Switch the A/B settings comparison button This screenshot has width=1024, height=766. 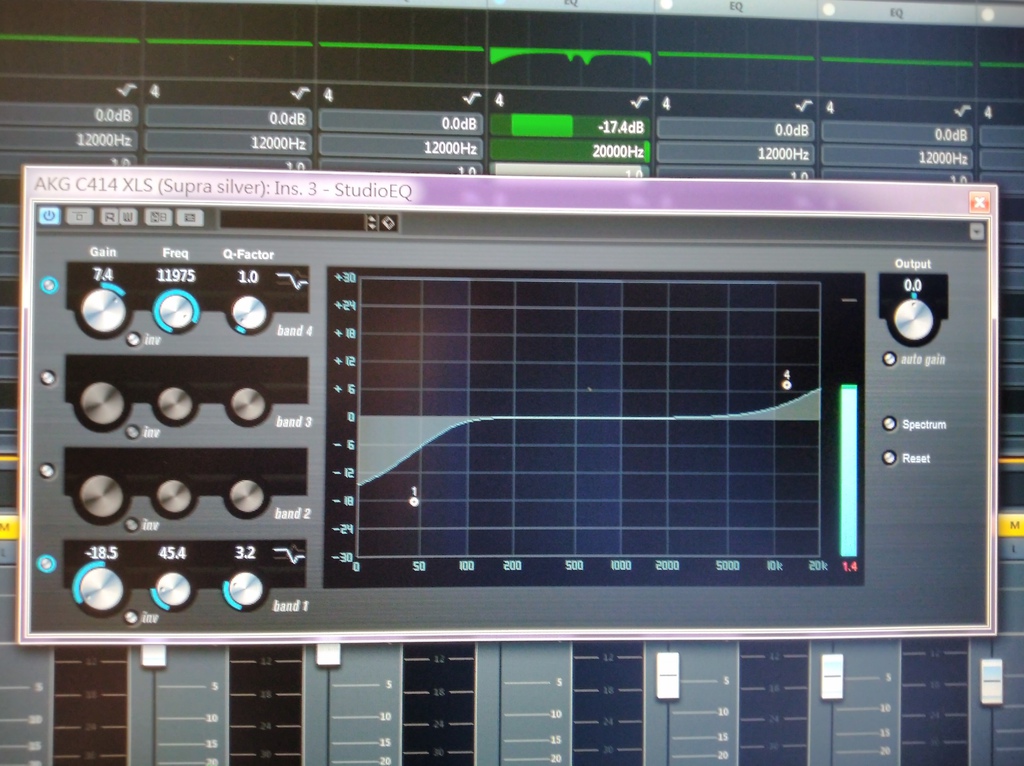(x=159, y=217)
